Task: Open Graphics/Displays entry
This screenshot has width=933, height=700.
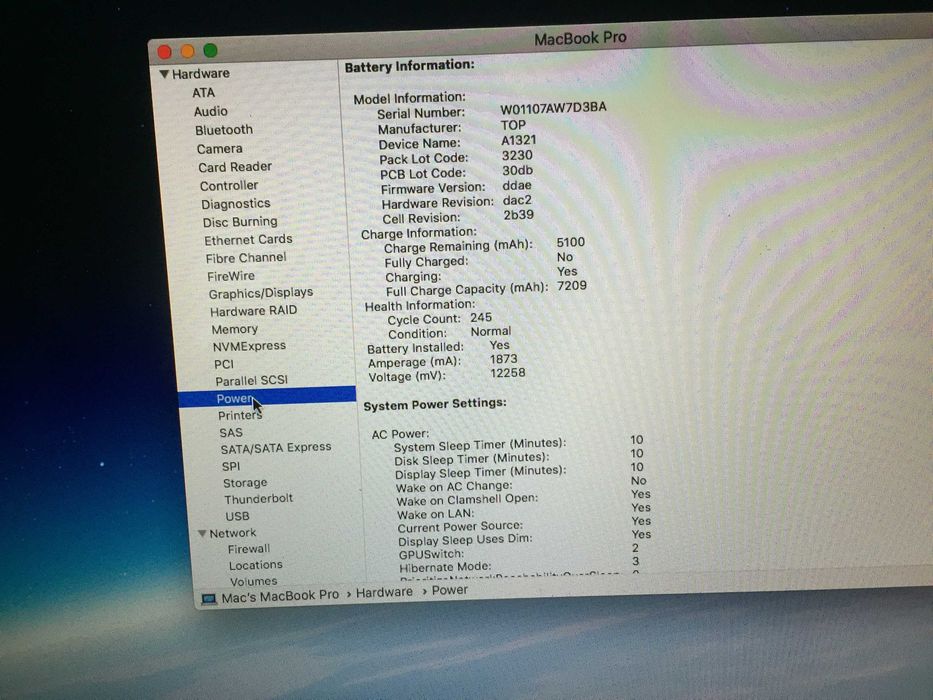Action: click(261, 293)
